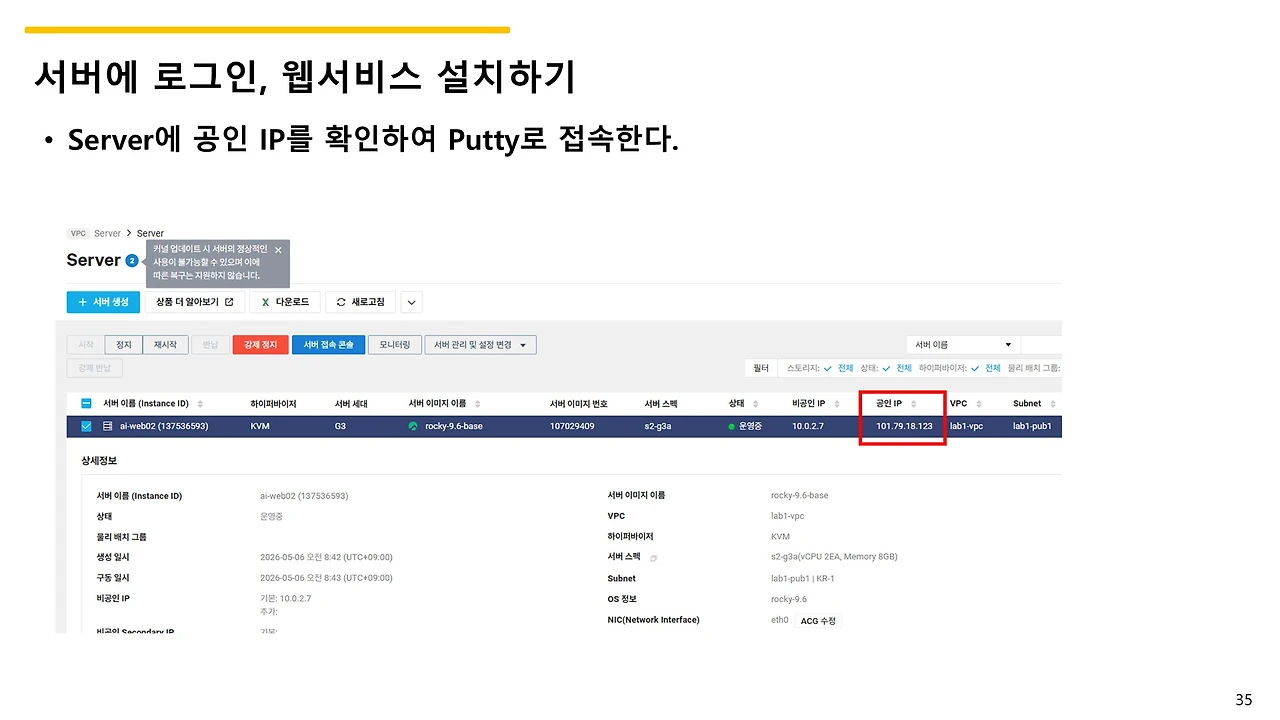Click eth0 in the NIC details
Viewport: 1280px width, 720px height.
(779, 620)
